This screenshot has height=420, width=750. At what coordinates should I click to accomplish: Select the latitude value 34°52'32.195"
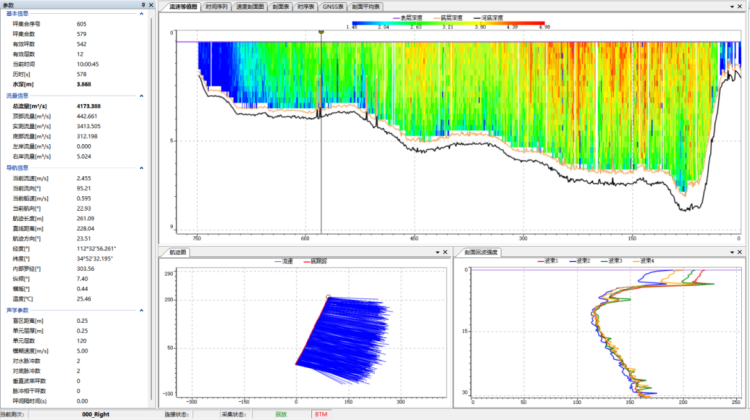[95, 259]
